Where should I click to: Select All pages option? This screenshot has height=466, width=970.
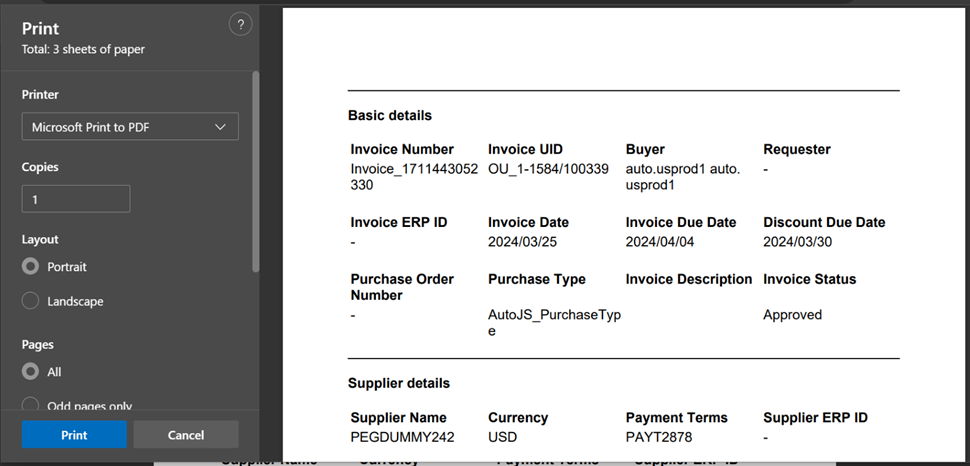[x=30, y=372]
